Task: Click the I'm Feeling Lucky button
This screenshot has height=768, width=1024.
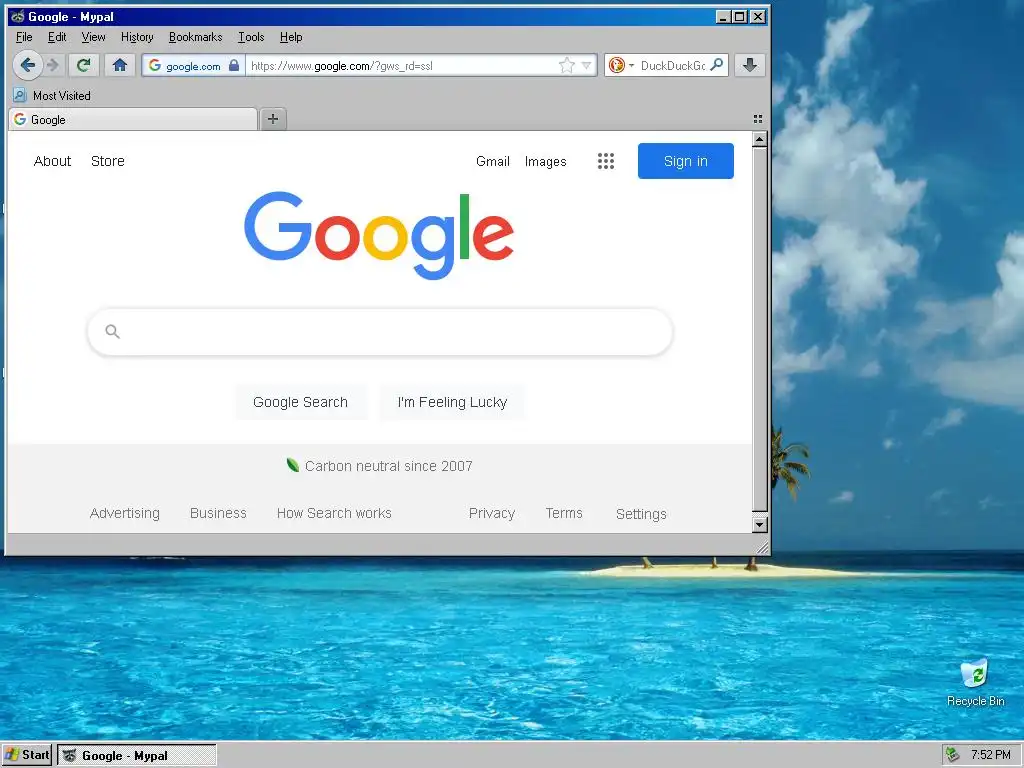Action: (x=452, y=402)
